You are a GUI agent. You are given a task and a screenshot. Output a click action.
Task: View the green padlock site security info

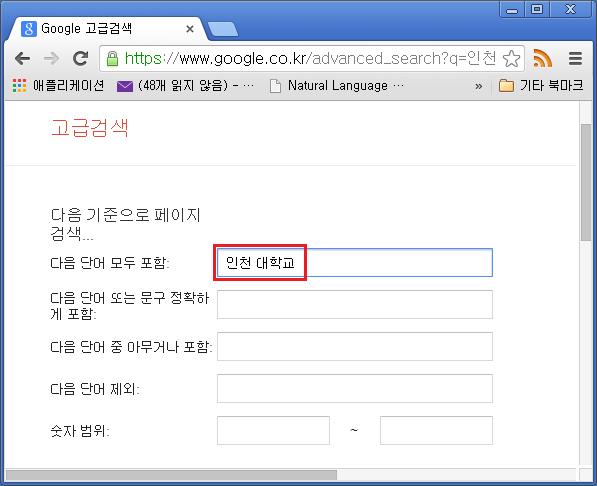click(112, 59)
